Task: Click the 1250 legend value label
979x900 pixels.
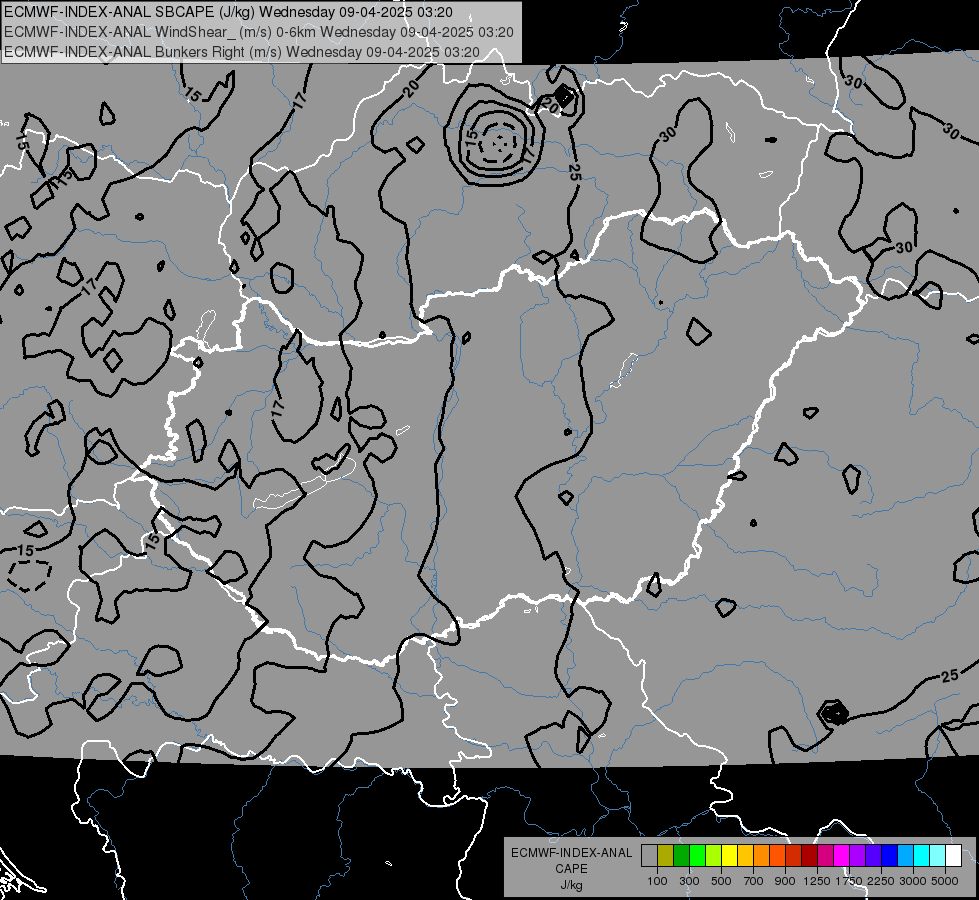Action: 817,881
